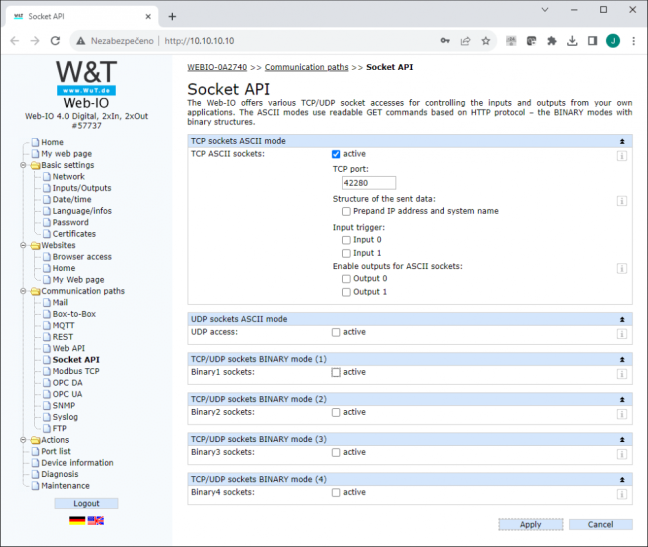Activate Binary1 sockets checkbox
The height and width of the screenshot is (547, 648).
tap(336, 372)
